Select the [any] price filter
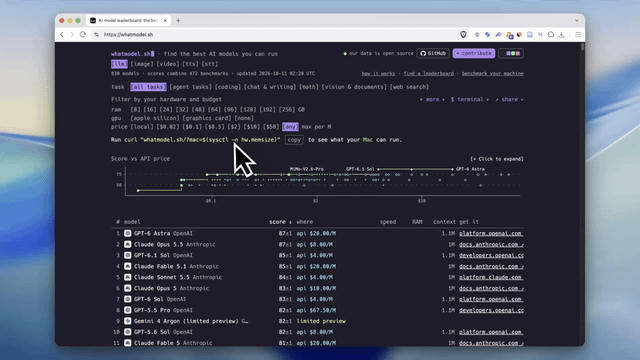Viewport: 640px width, 360px height. [x=290, y=127]
